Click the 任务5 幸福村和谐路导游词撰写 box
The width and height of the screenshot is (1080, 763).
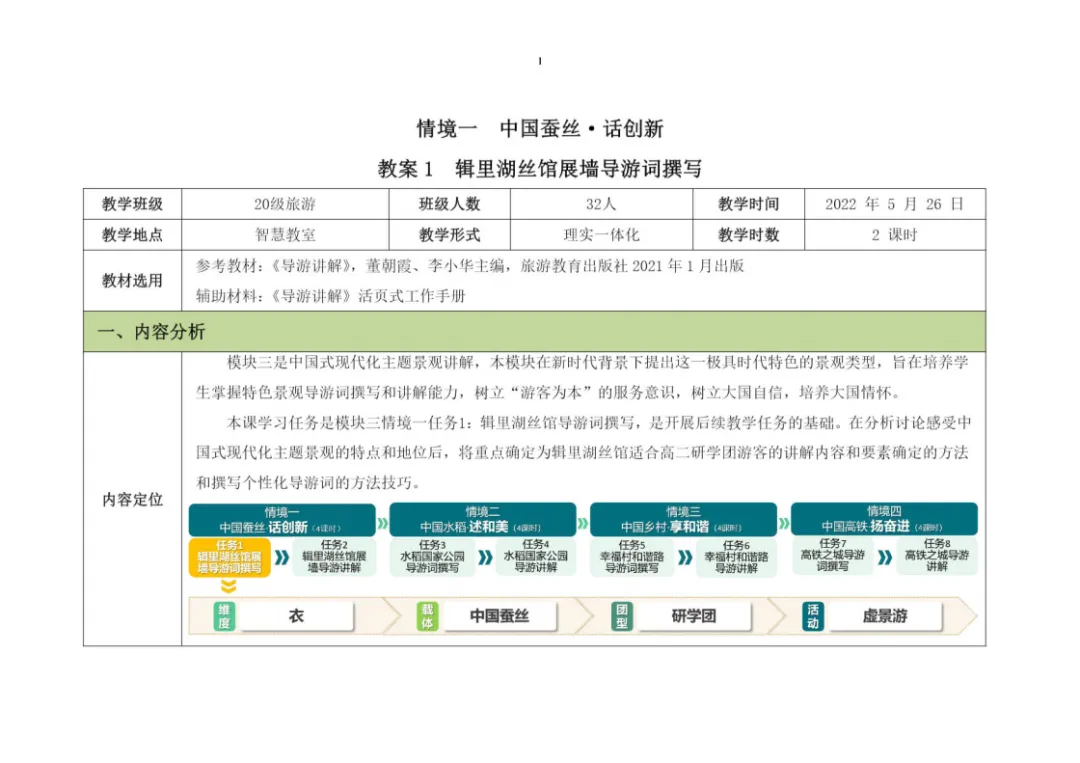pyautogui.click(x=632, y=557)
